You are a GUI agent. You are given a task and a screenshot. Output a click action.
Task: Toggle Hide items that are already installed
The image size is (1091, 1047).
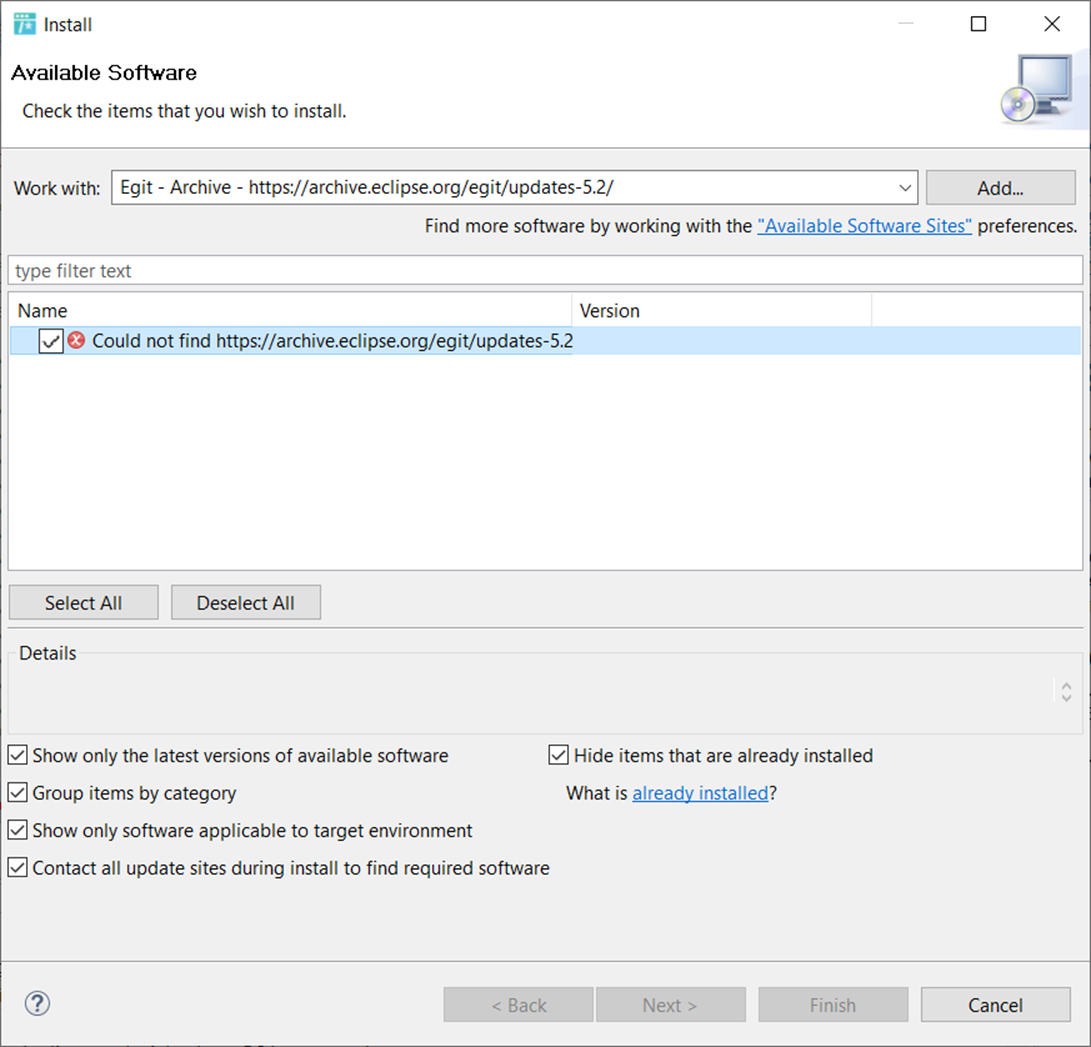pyautogui.click(x=559, y=755)
